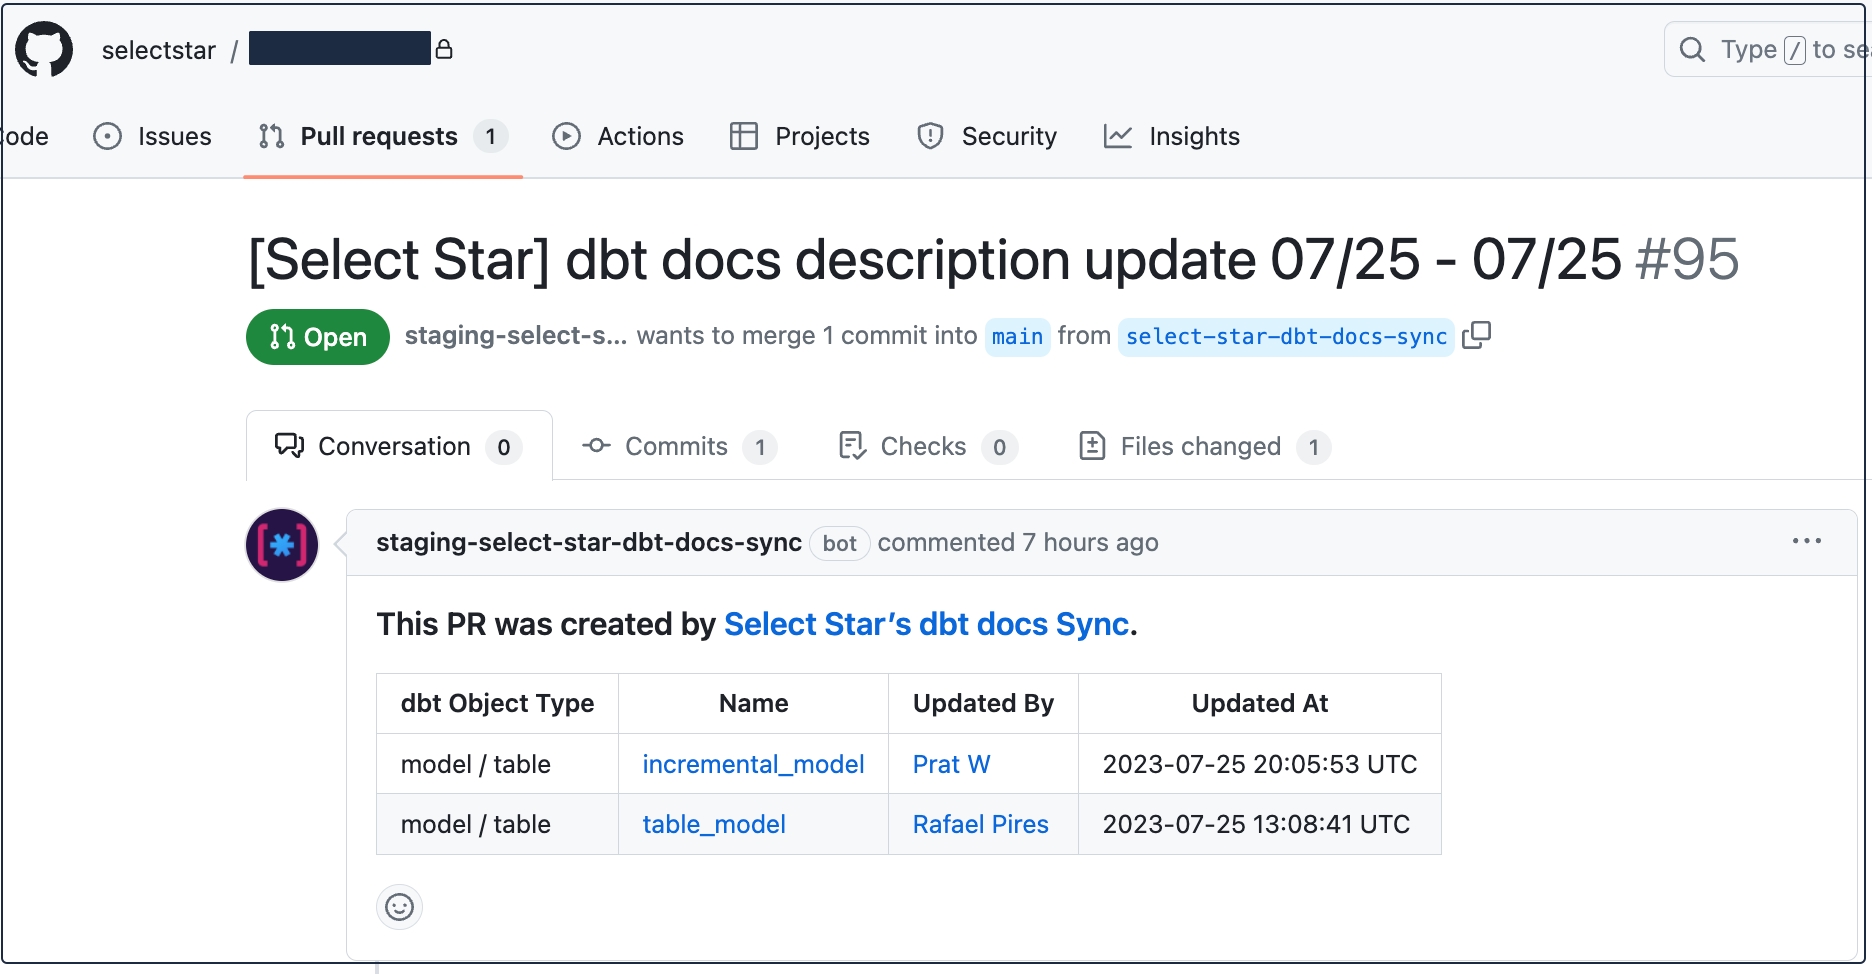
Task: Open the incremental_model link
Action: [753, 764]
